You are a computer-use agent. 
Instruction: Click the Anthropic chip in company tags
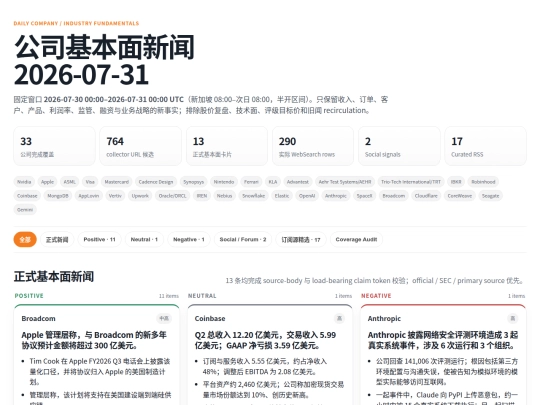point(336,196)
